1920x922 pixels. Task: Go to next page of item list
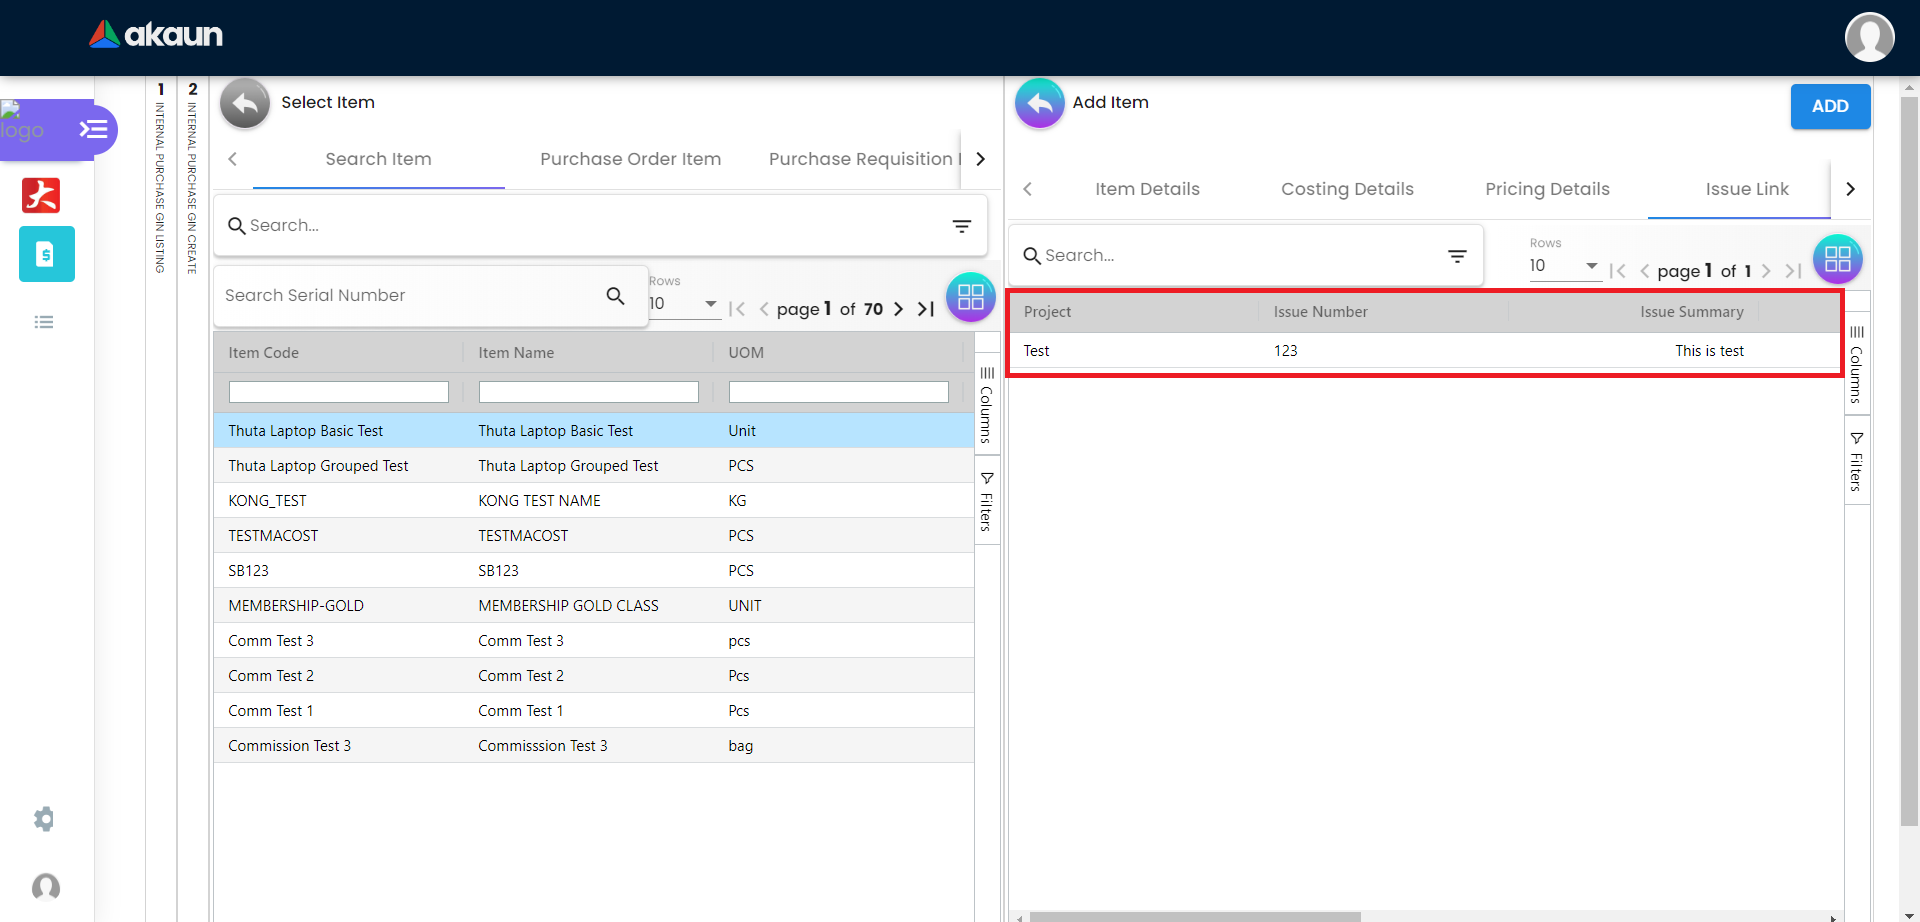pos(898,309)
